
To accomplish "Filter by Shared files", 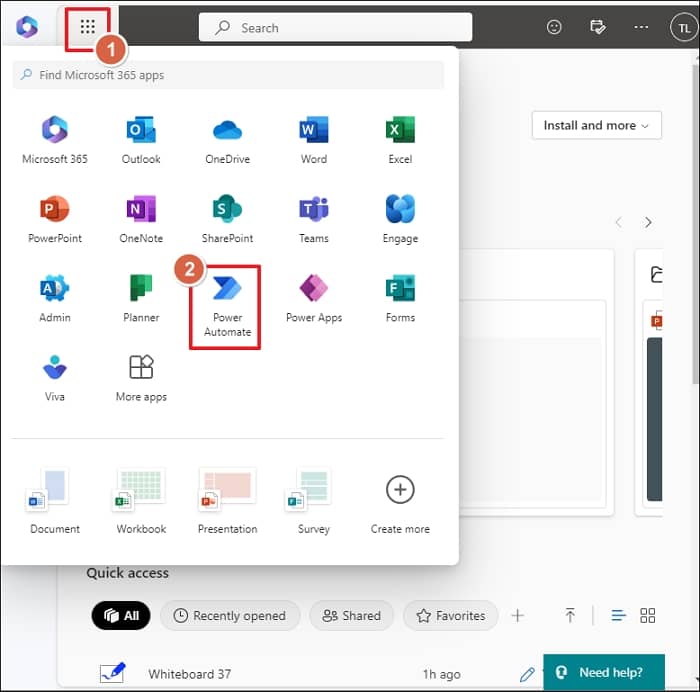I will click(351, 616).
